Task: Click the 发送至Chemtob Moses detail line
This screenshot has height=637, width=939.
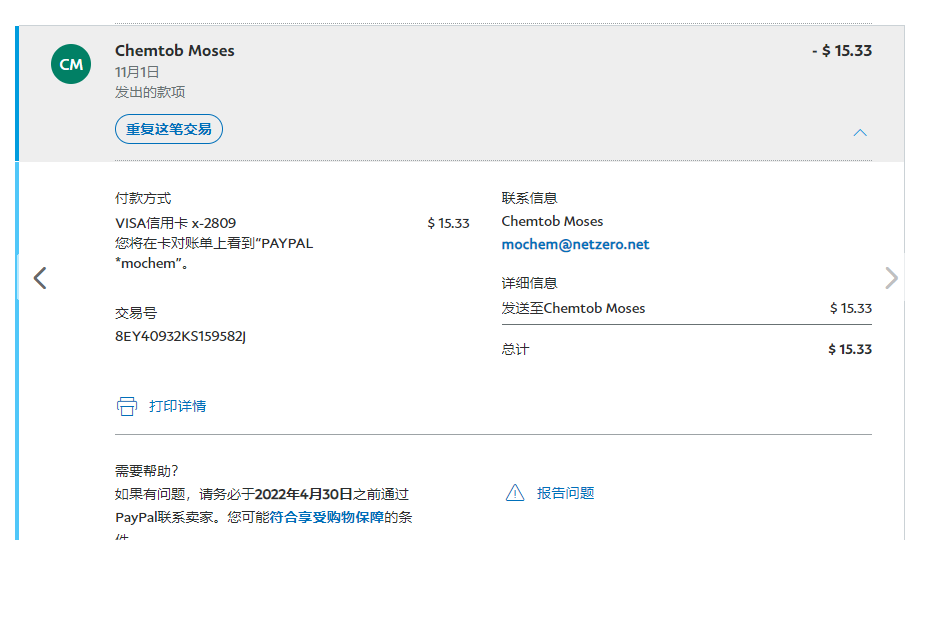Action: [x=573, y=308]
